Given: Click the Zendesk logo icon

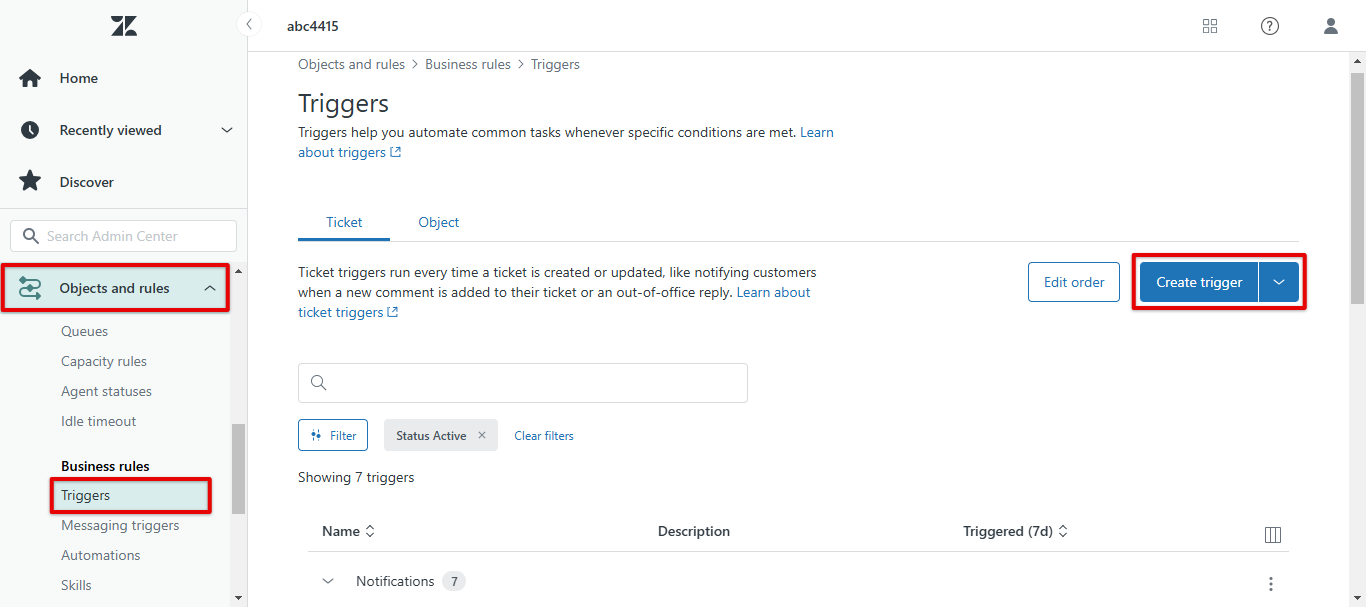Looking at the screenshot, I should 124,26.
